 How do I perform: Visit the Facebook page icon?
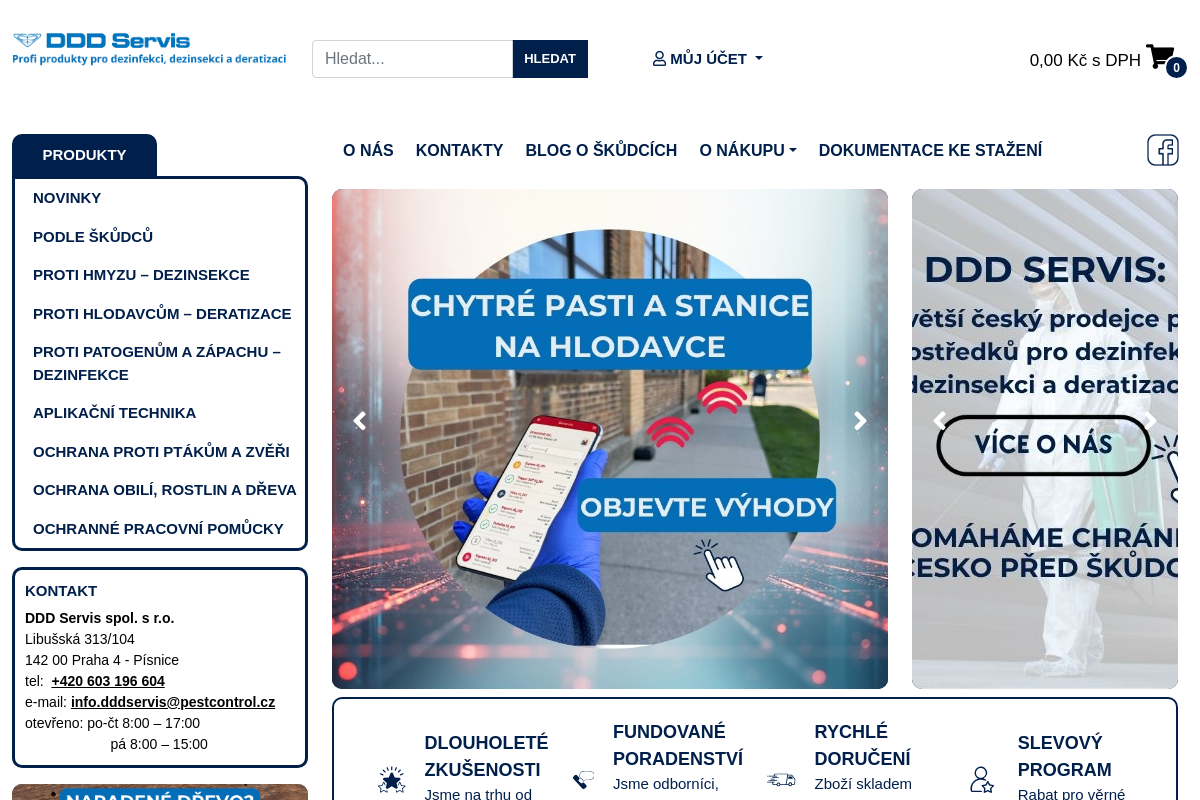[x=1162, y=150]
